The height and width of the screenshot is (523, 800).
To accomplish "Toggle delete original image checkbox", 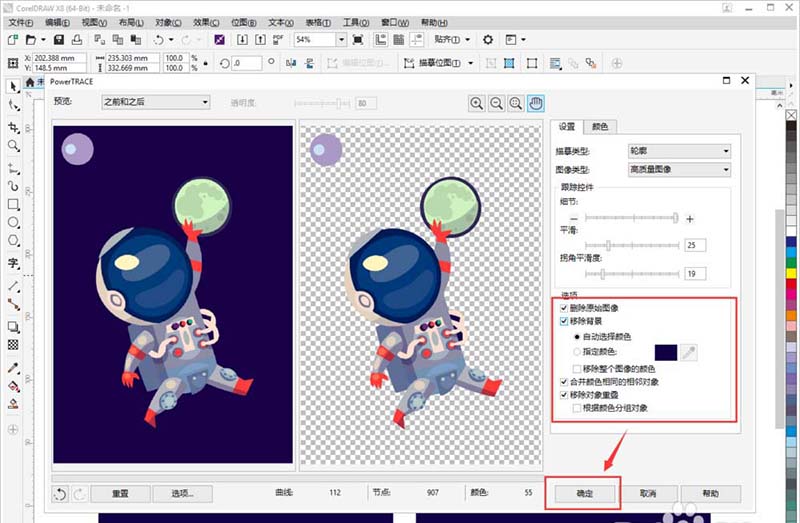I will coord(564,308).
